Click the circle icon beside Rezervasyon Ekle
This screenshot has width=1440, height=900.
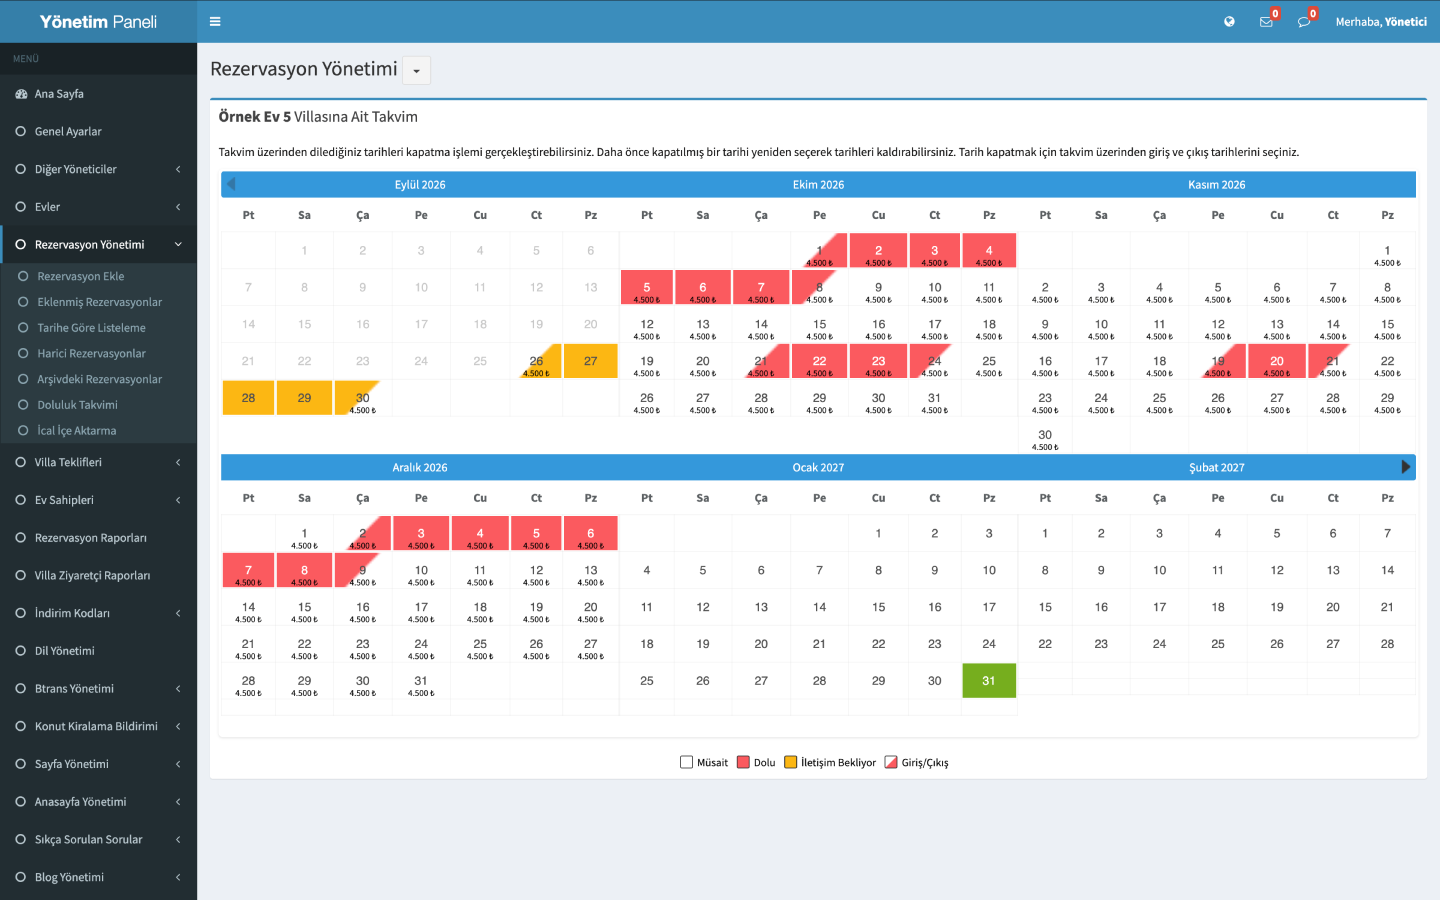click(23, 276)
